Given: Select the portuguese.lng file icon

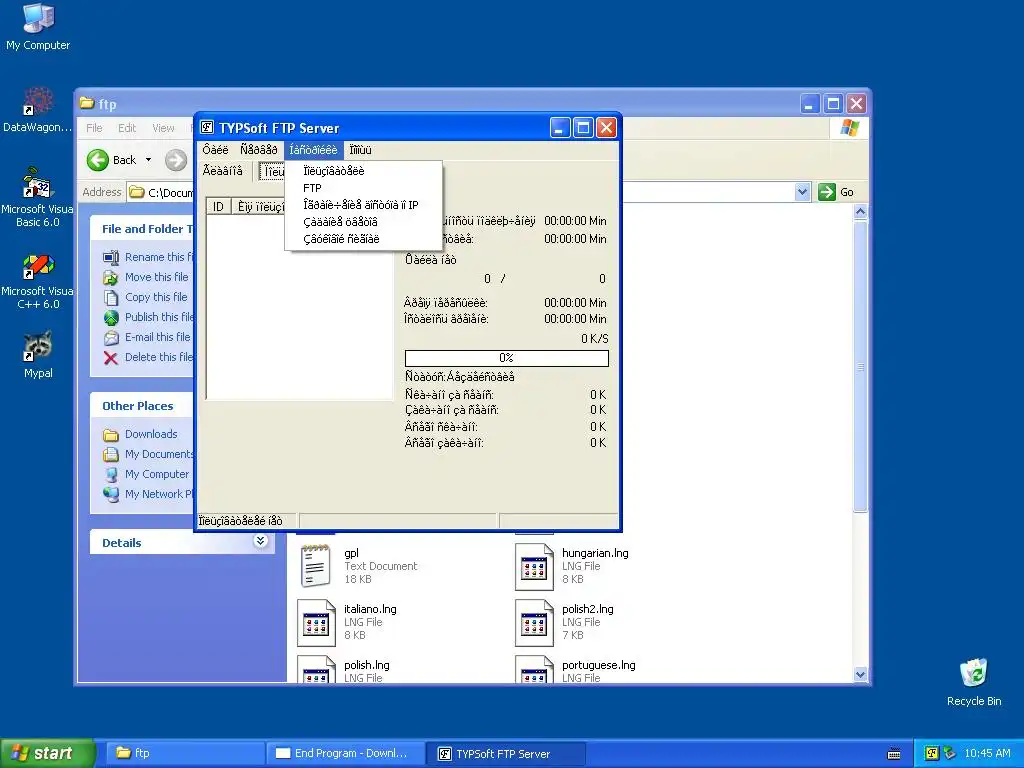Looking at the screenshot, I should (534, 669).
